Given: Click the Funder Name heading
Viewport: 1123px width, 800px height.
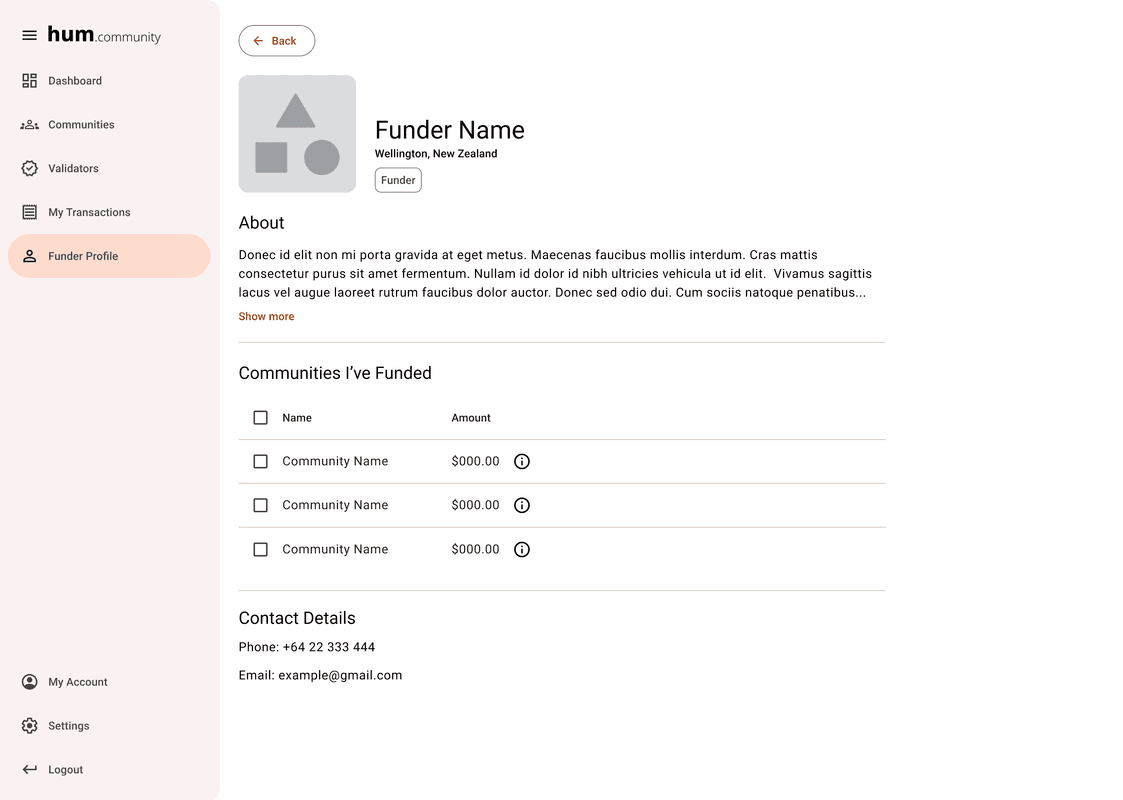Looking at the screenshot, I should [x=450, y=130].
